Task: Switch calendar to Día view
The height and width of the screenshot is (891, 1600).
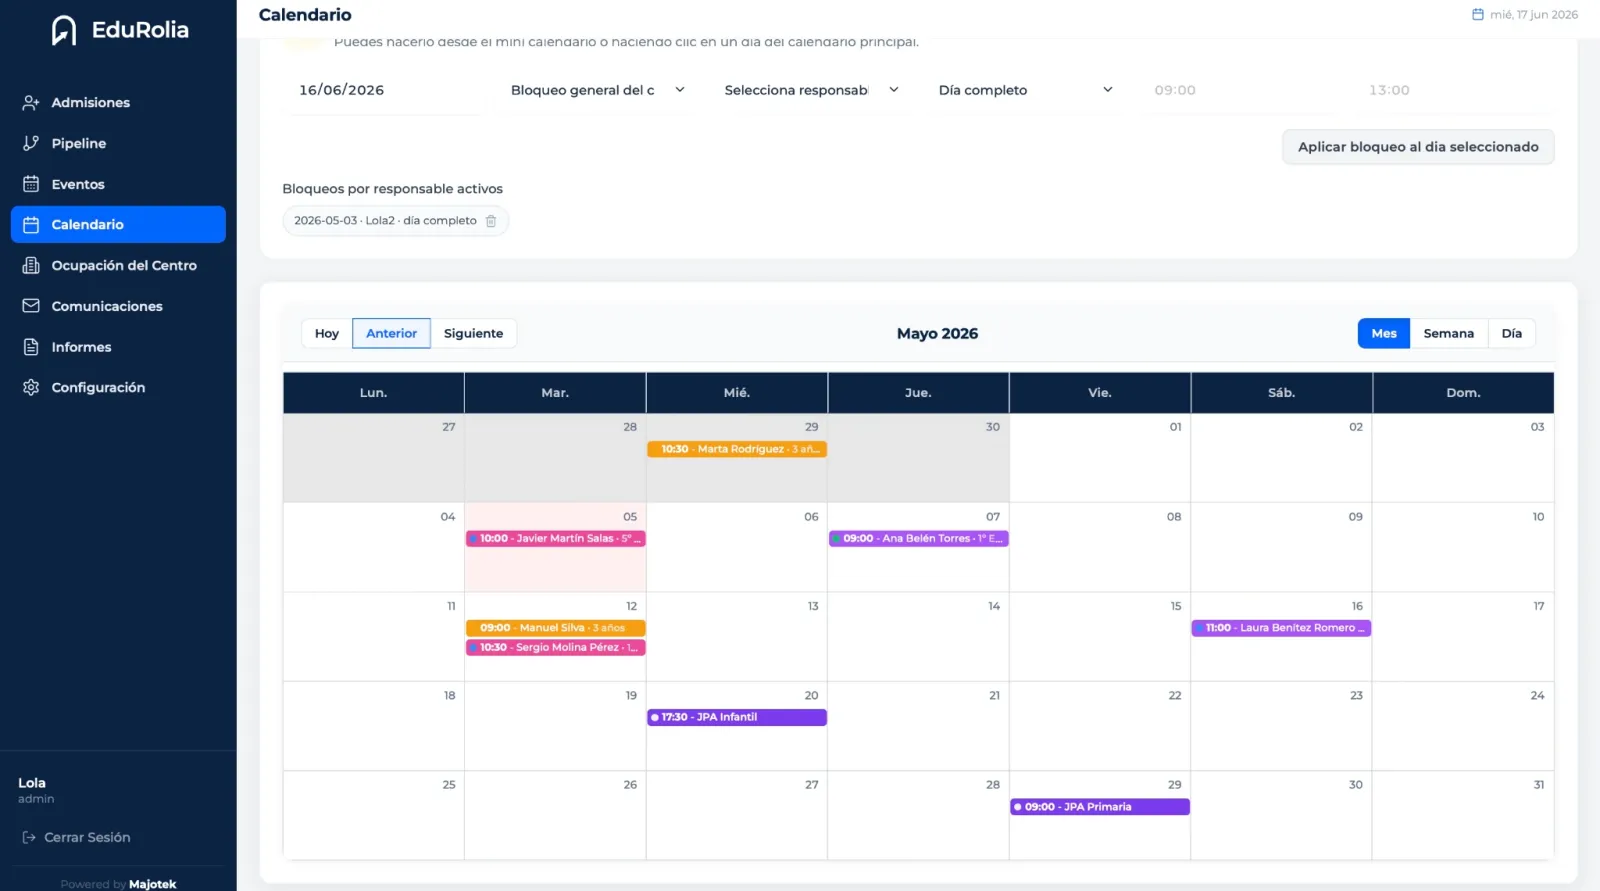Action: 1511,333
